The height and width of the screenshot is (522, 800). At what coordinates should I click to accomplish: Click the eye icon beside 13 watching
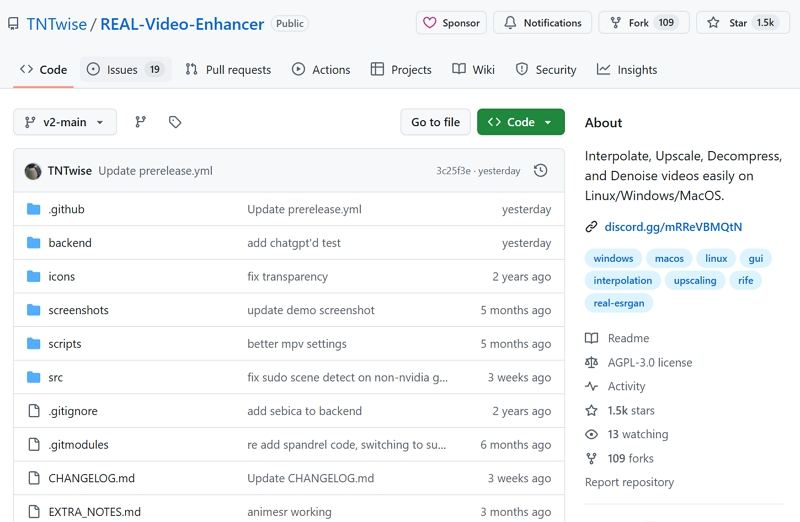tap(591, 434)
